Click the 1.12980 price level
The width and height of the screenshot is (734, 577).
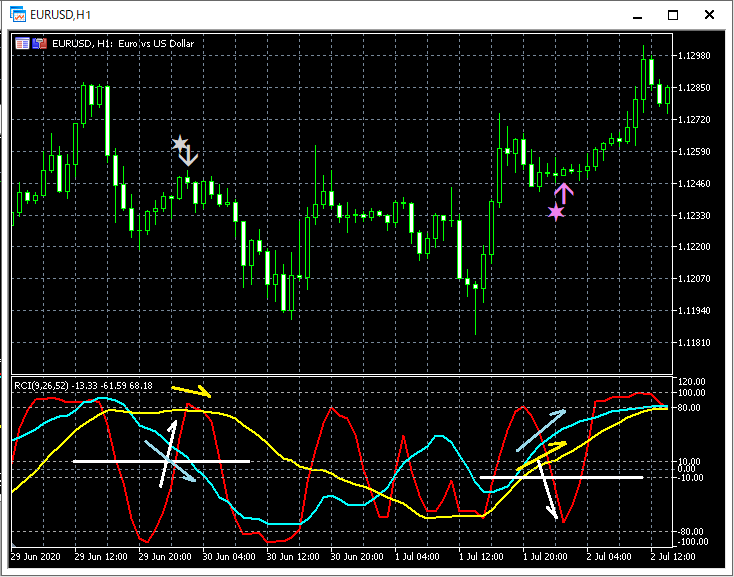pos(694,56)
